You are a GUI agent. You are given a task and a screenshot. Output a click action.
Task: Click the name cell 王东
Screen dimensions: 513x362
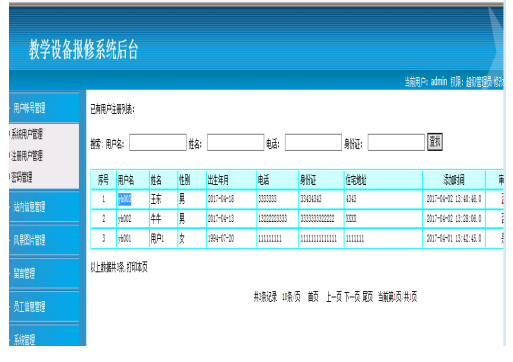[x=156, y=199]
